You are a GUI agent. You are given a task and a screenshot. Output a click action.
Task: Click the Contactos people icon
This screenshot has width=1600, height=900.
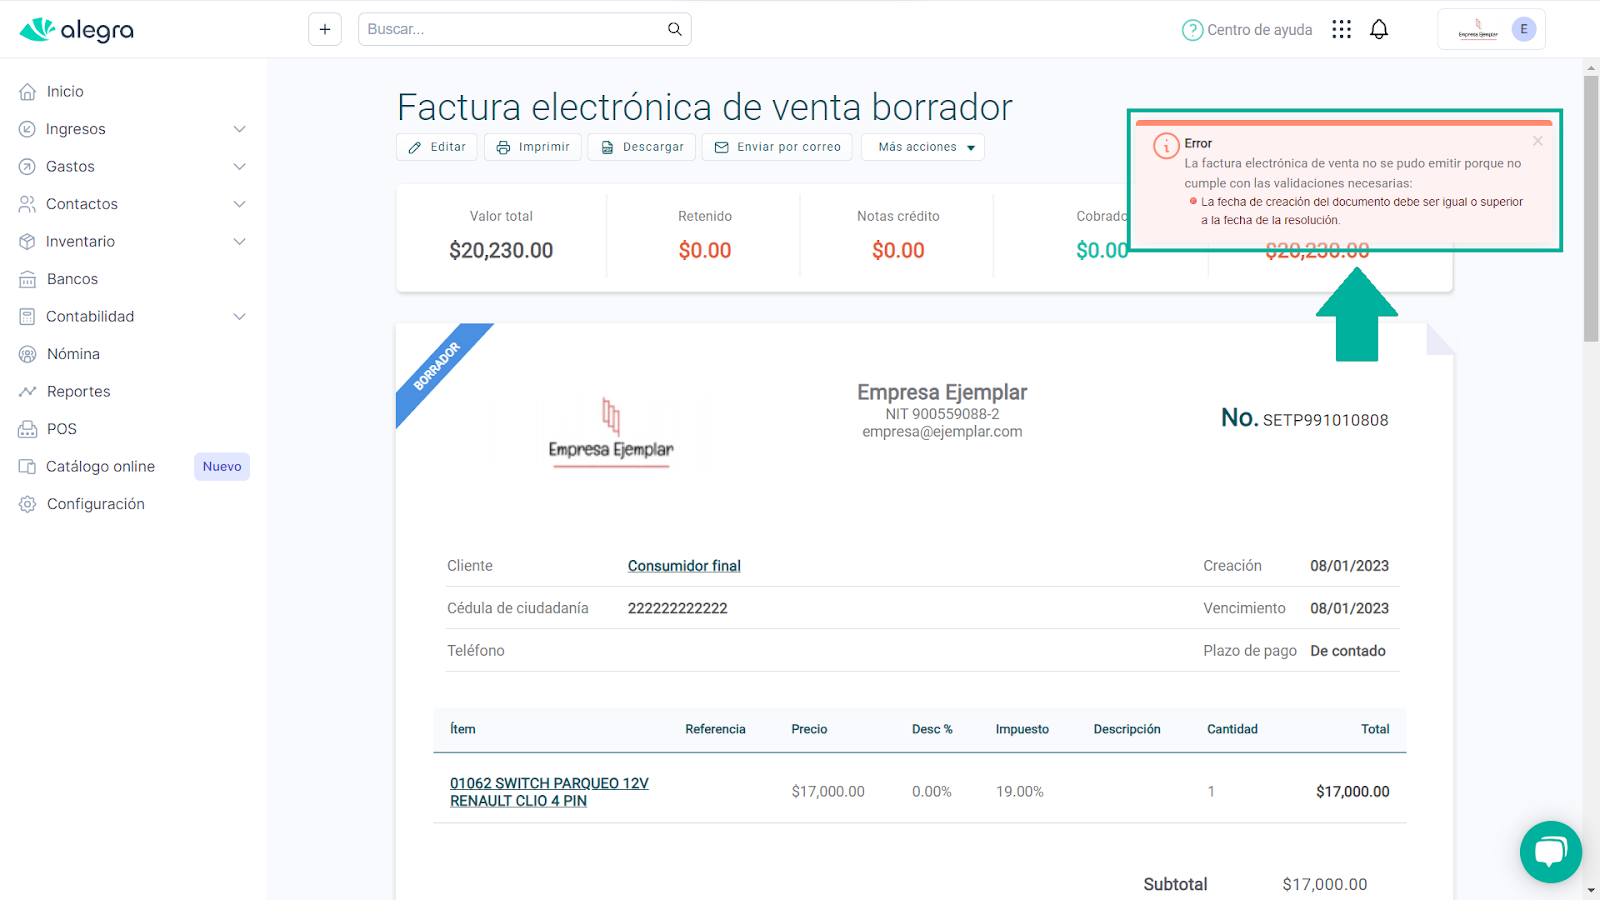click(x=27, y=204)
